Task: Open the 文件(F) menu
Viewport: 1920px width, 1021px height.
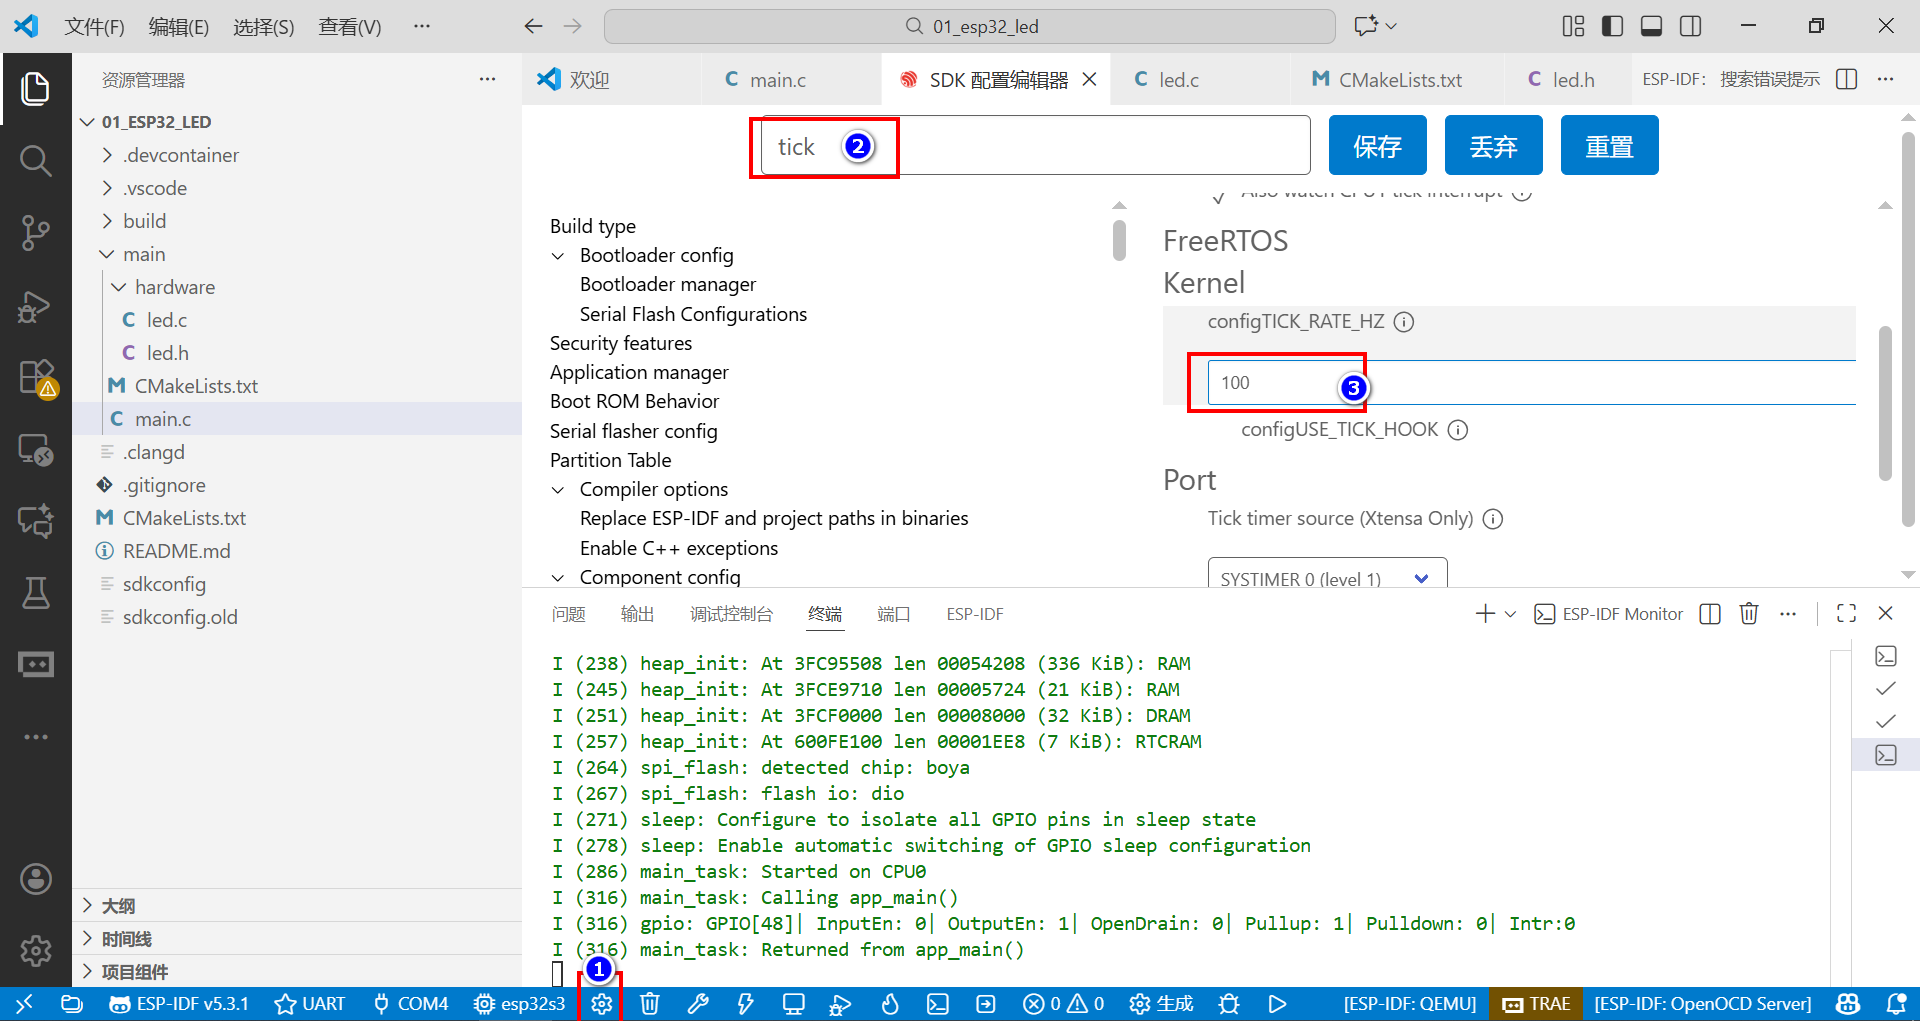Action: (x=94, y=27)
